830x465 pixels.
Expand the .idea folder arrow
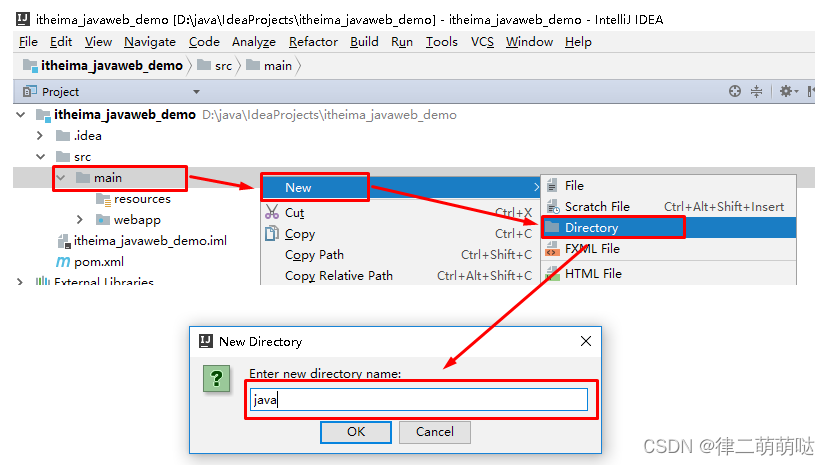tap(40, 136)
